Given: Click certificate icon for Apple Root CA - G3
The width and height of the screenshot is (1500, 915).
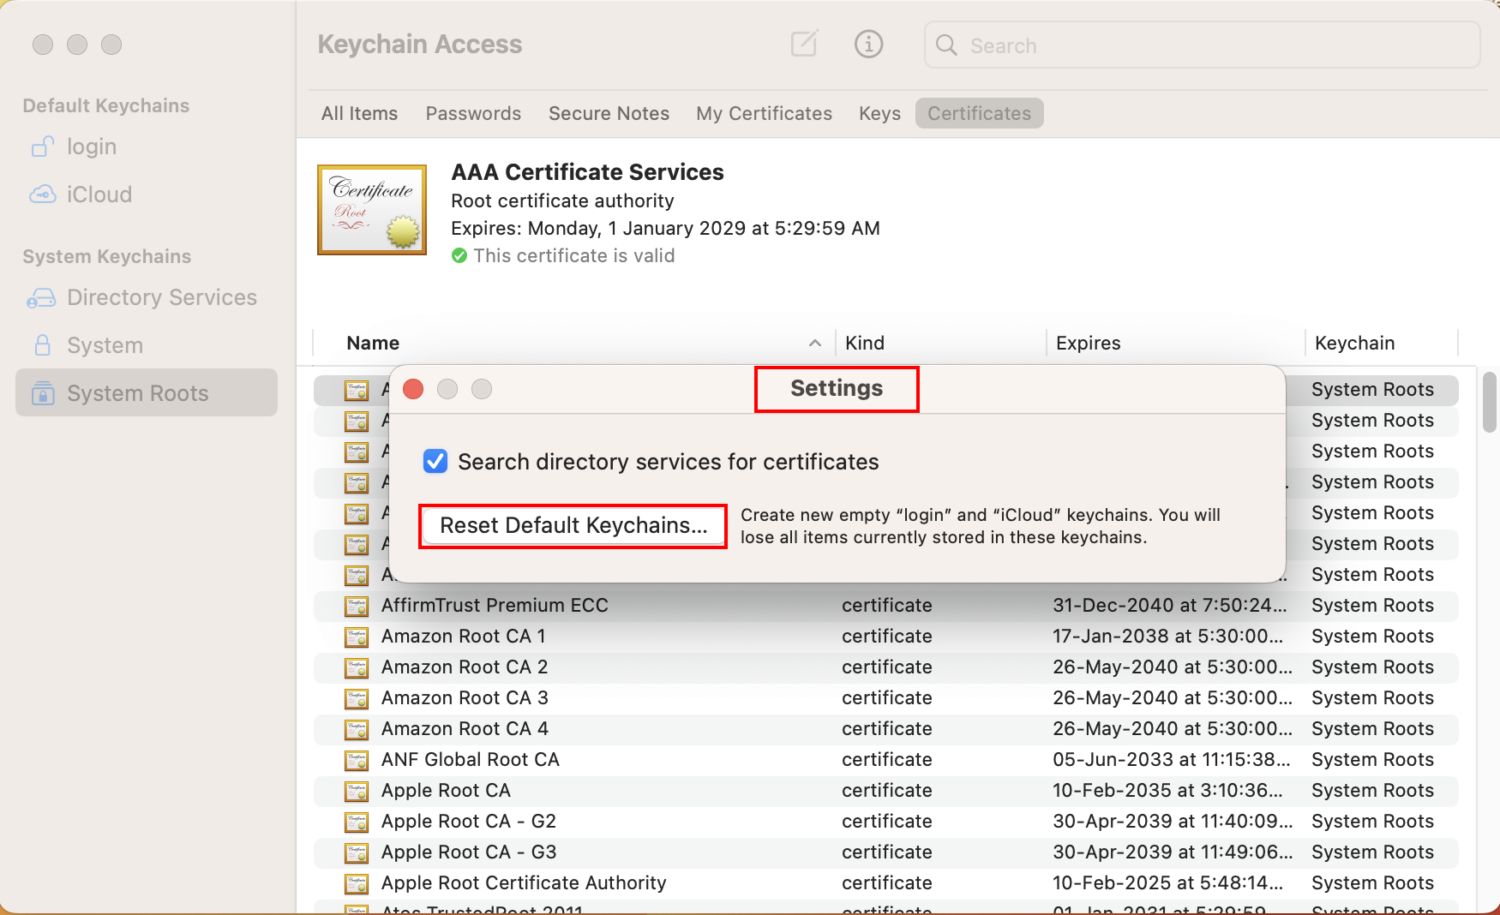Looking at the screenshot, I should tap(356, 853).
